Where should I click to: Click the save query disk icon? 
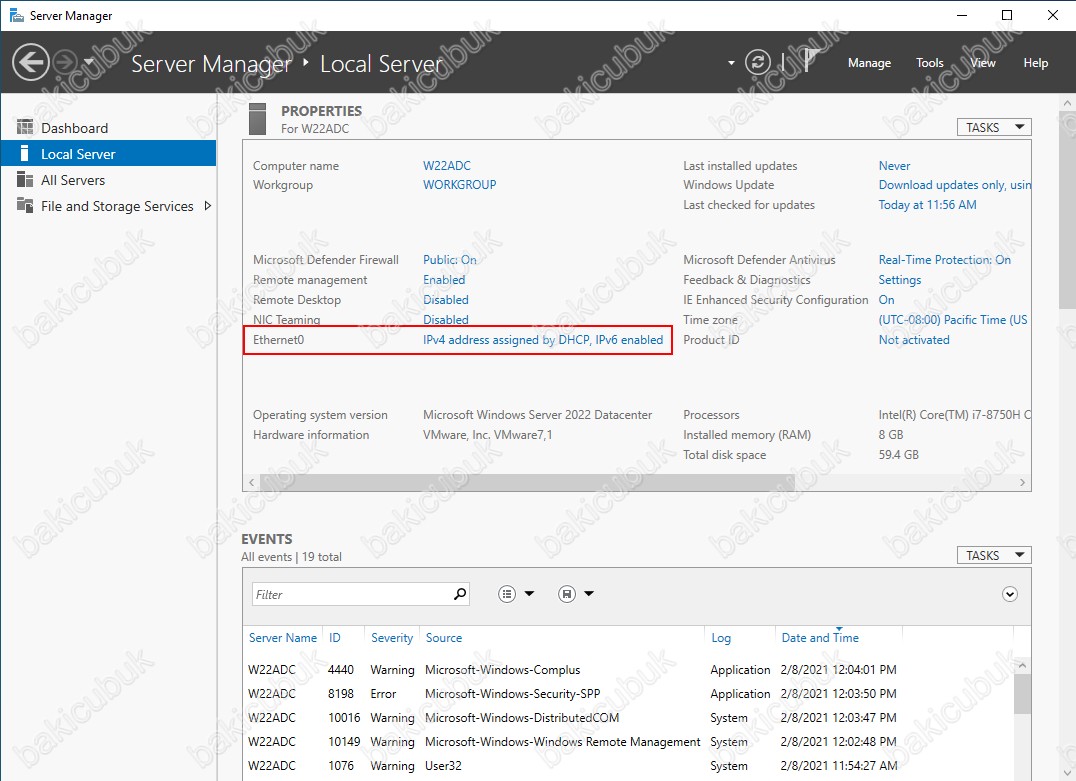point(566,594)
